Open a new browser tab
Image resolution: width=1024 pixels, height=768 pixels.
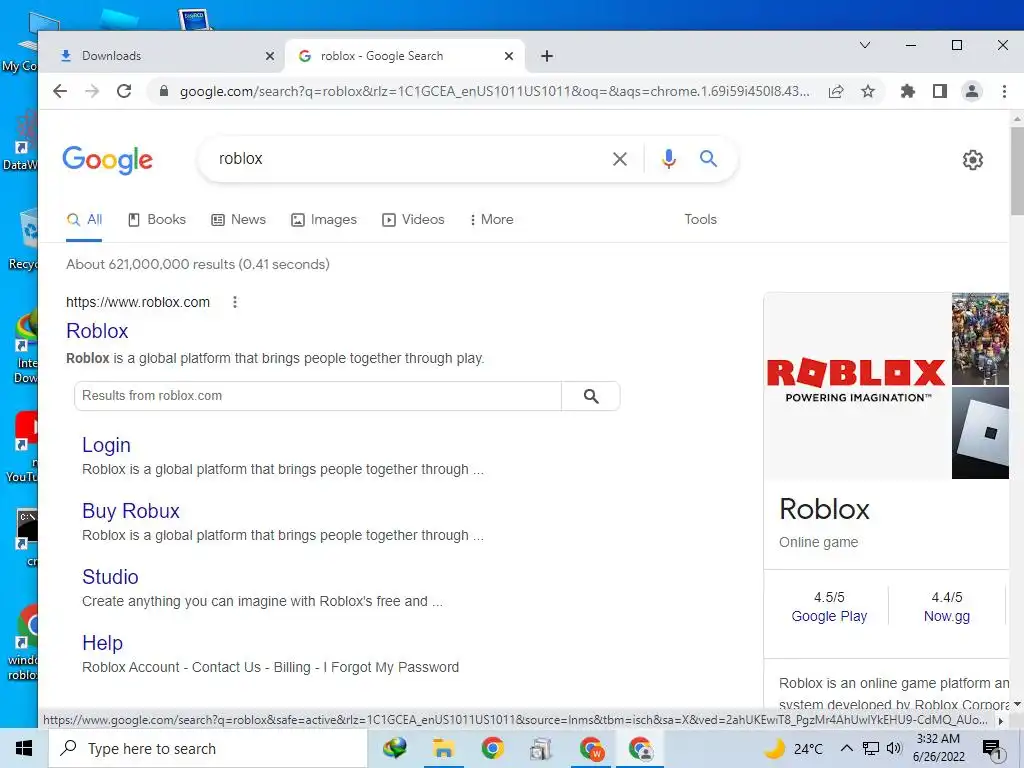pos(547,56)
